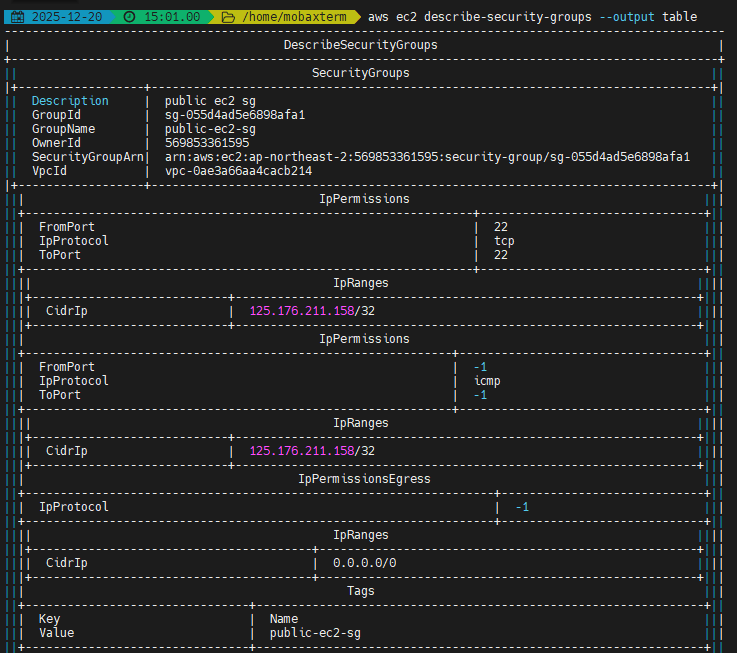Select the icmp FromPort value -1

480,367
